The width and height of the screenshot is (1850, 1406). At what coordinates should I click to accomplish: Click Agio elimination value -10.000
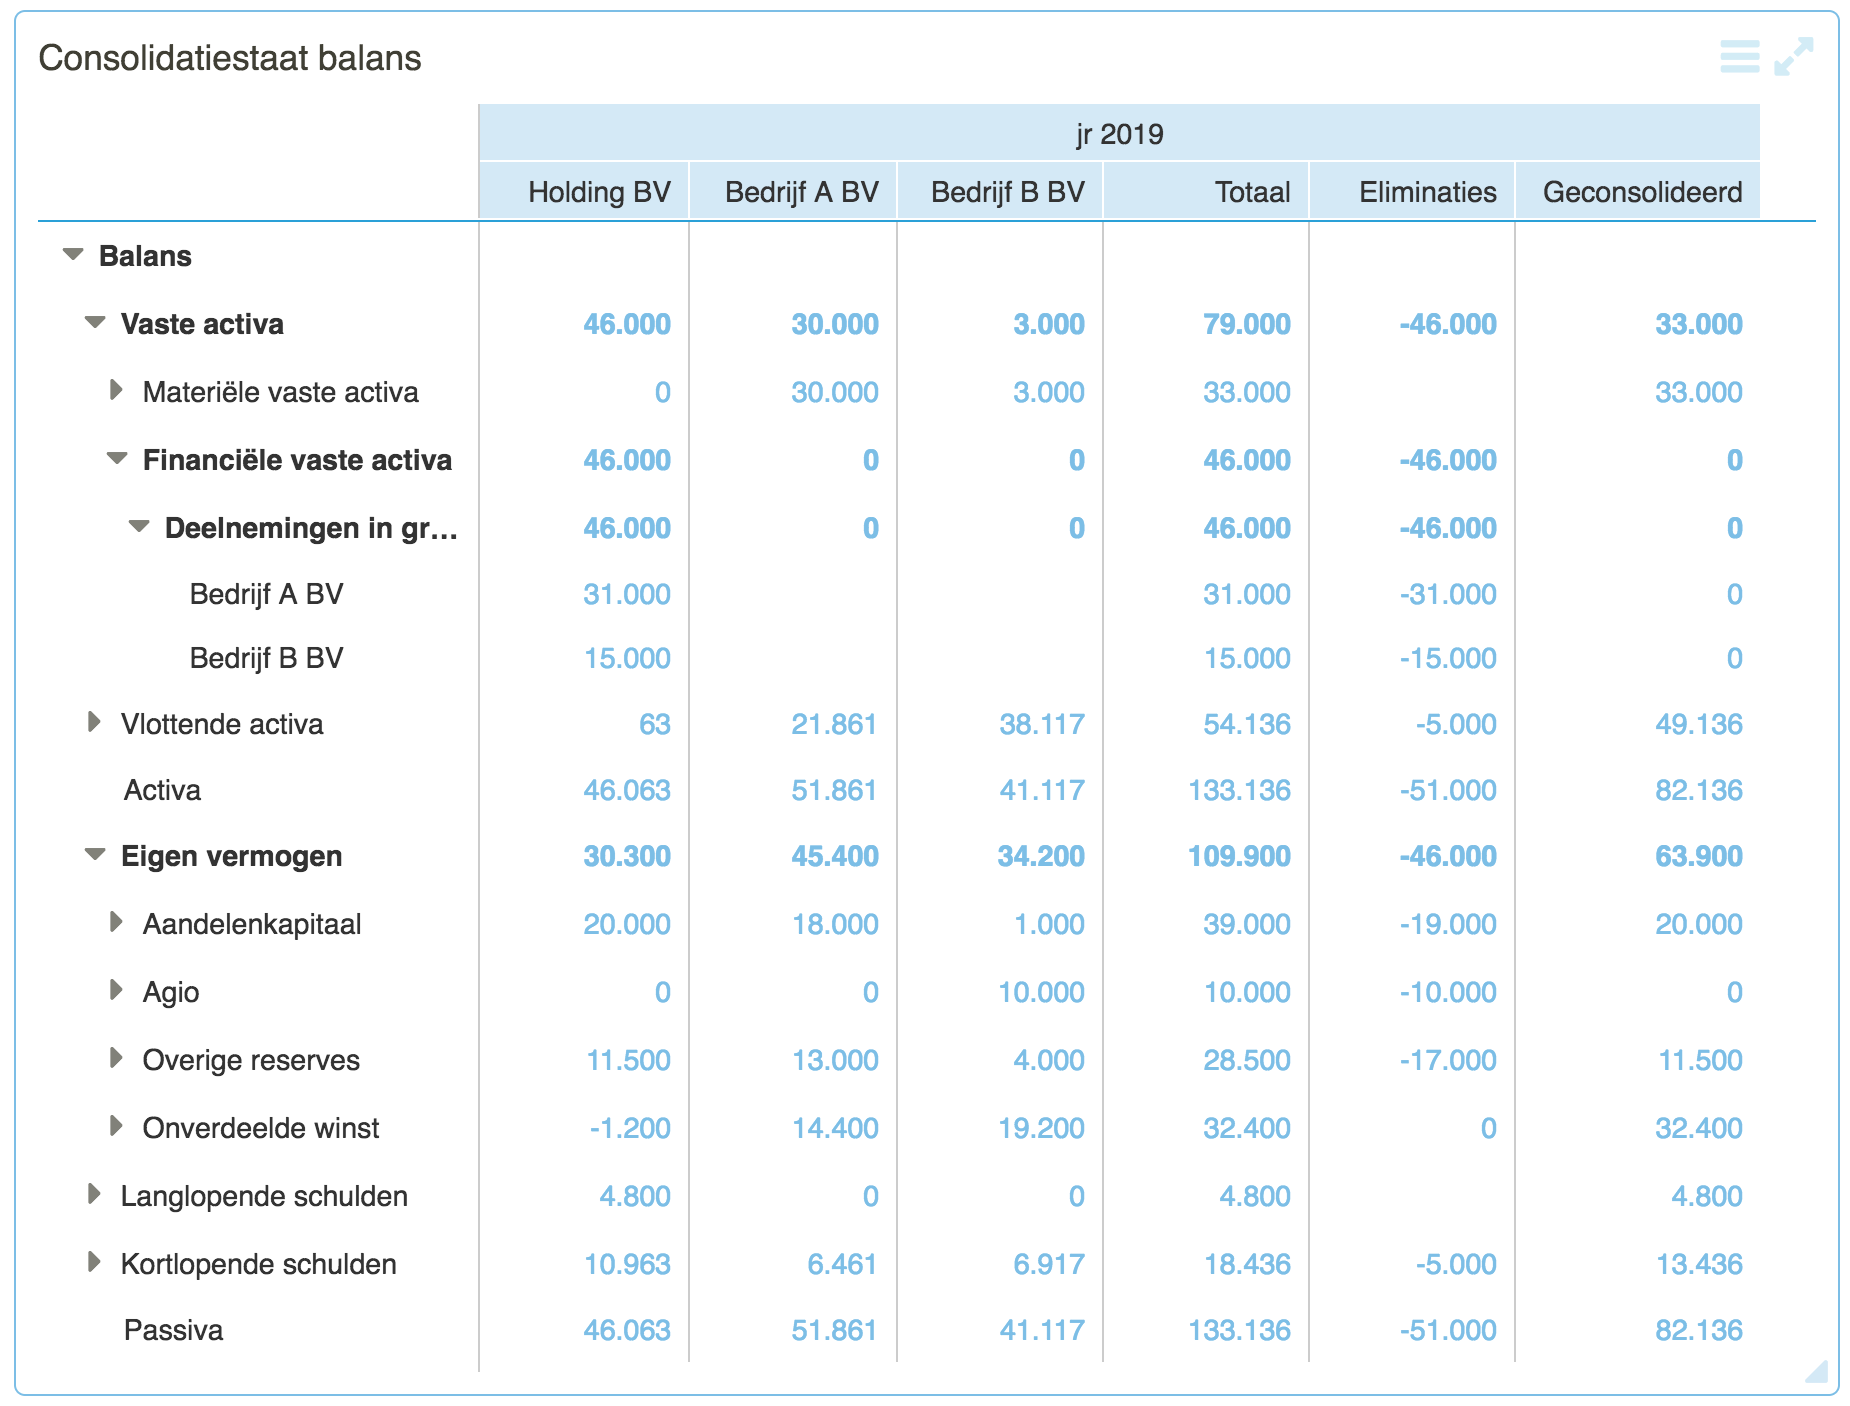click(1448, 992)
